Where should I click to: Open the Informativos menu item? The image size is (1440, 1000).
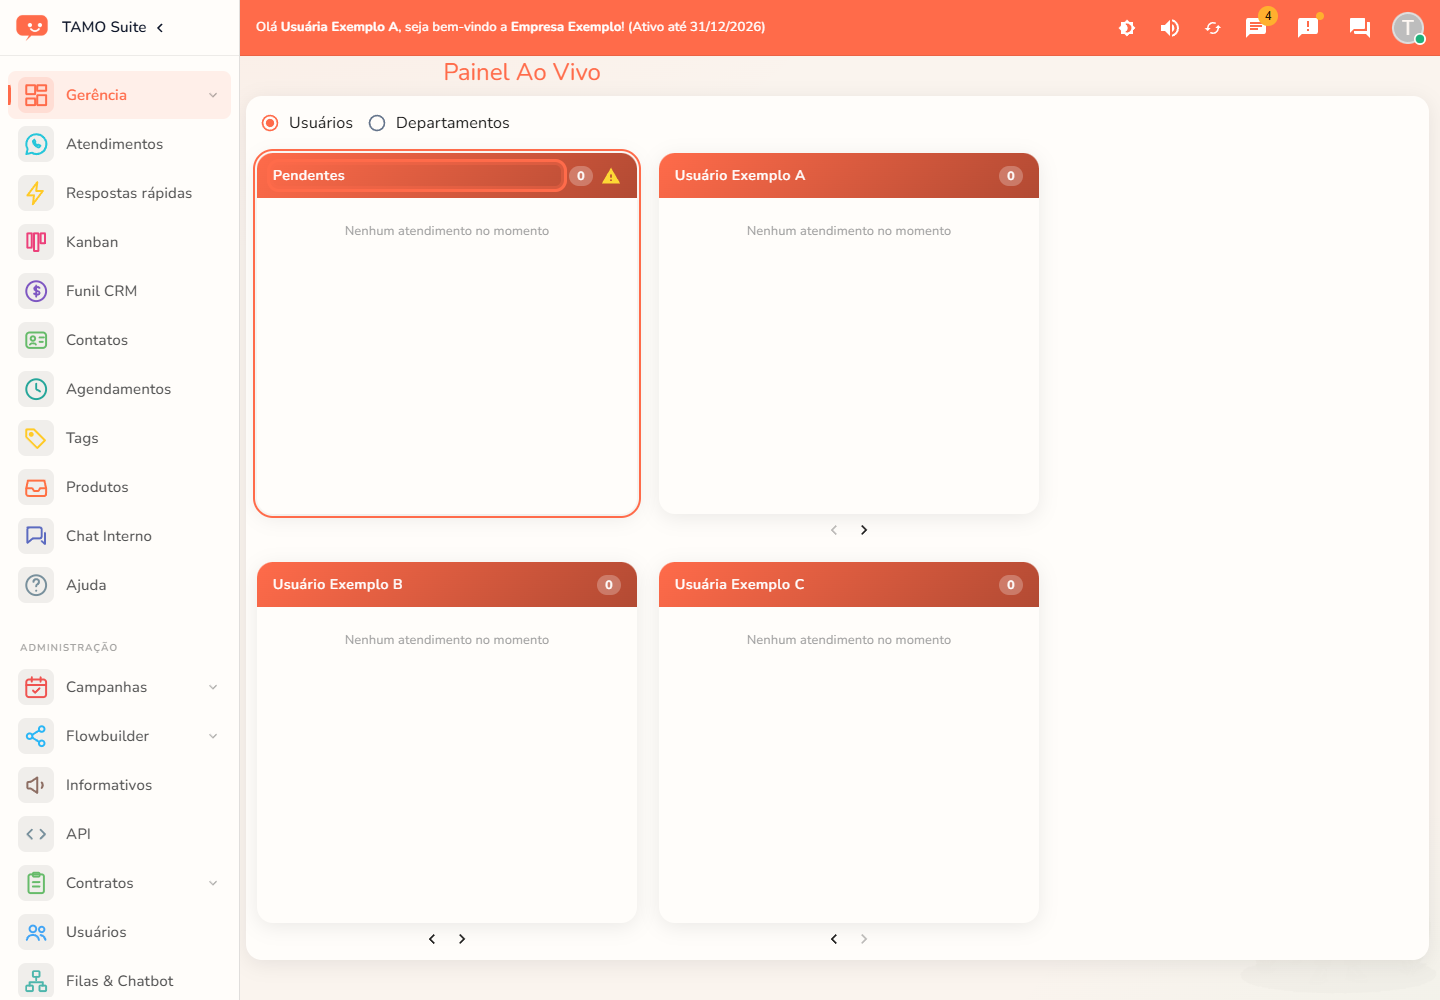click(x=120, y=785)
